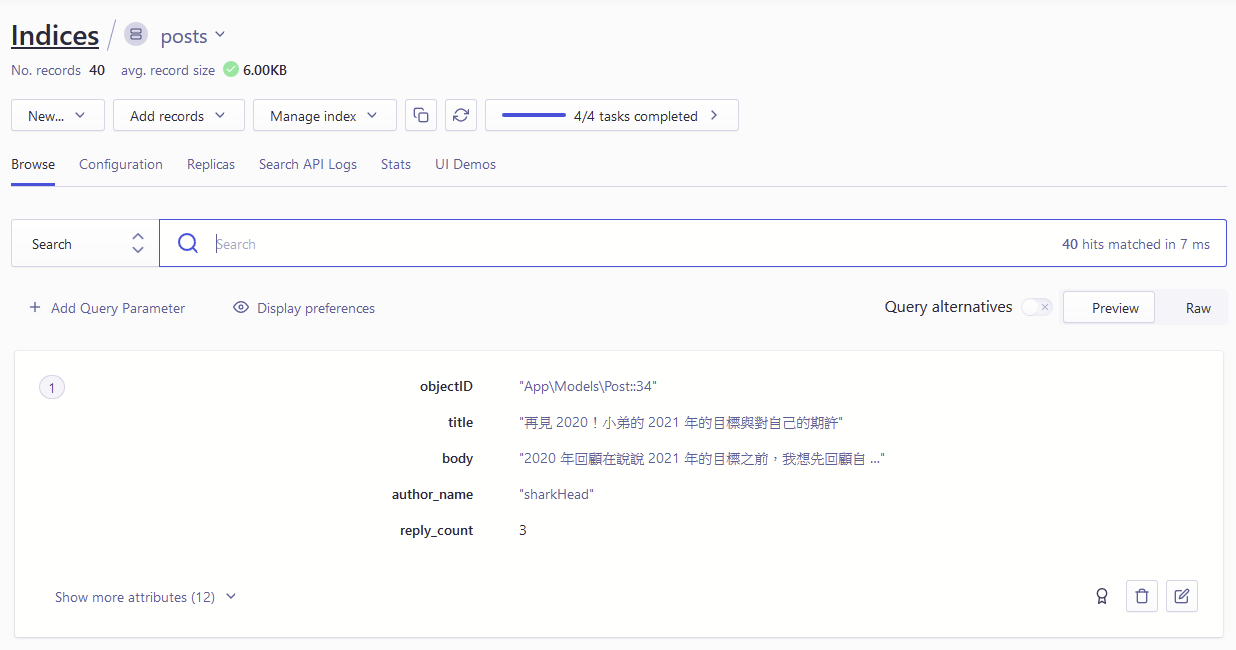Refresh the index with the reload icon
The height and width of the screenshot is (650, 1236).
[461, 115]
